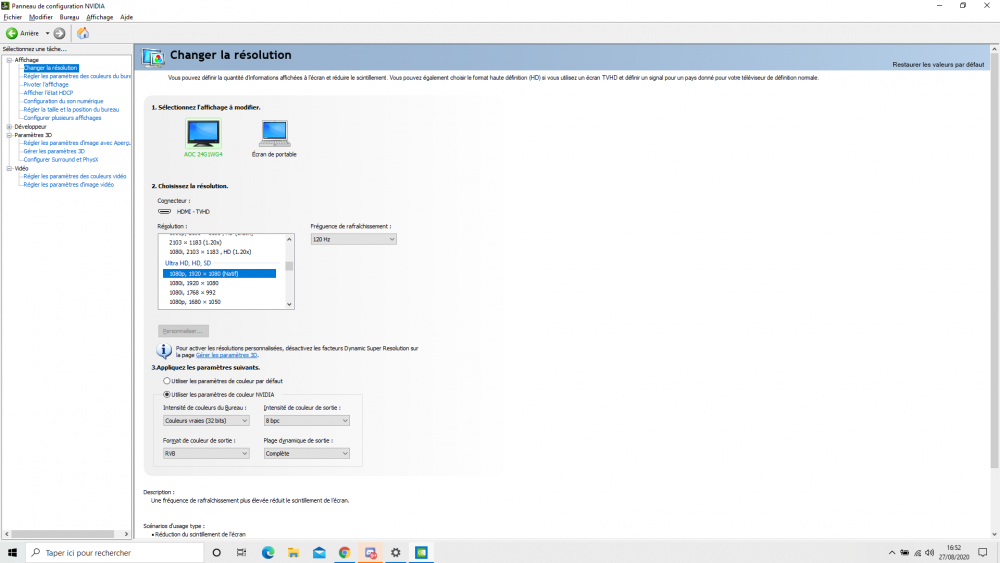Open Configuration du son numérique task
Image resolution: width=1000 pixels, height=563 pixels.
click(x=63, y=101)
